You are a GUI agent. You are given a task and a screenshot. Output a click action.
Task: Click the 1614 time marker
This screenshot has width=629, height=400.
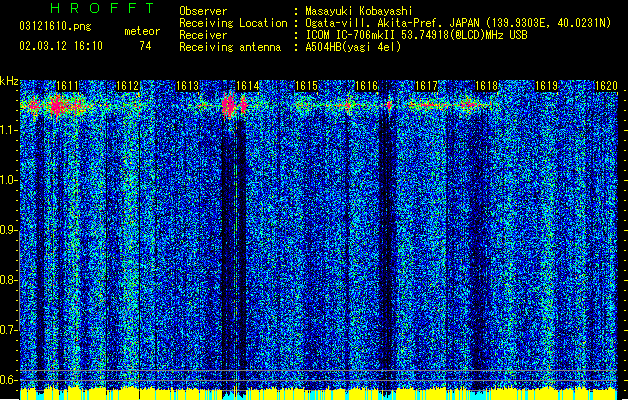coord(248,86)
